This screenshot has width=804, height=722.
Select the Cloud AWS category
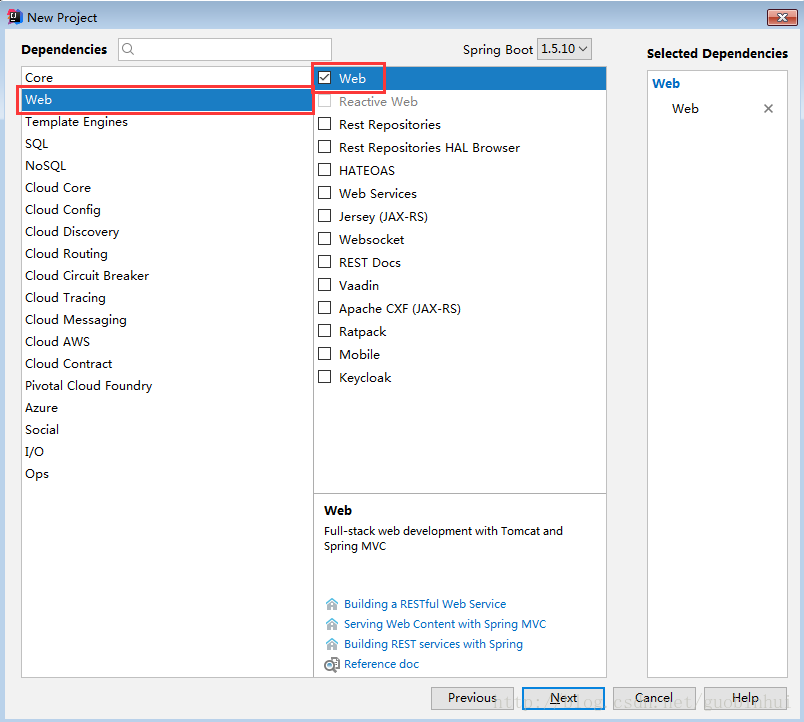coord(167,342)
